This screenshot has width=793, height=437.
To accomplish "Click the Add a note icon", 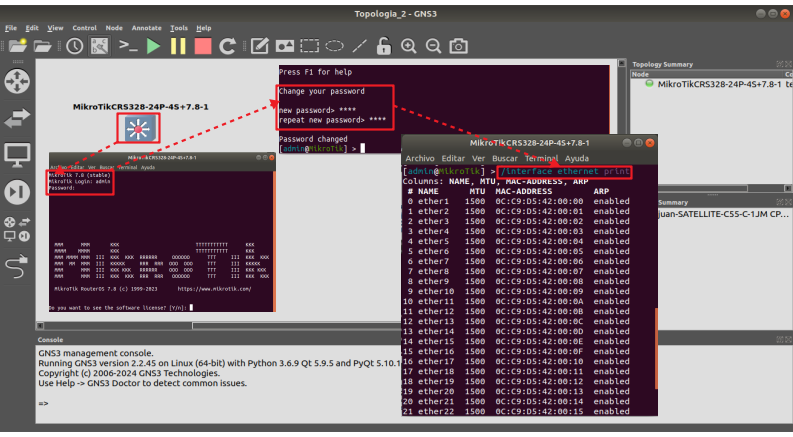I will (259, 46).
